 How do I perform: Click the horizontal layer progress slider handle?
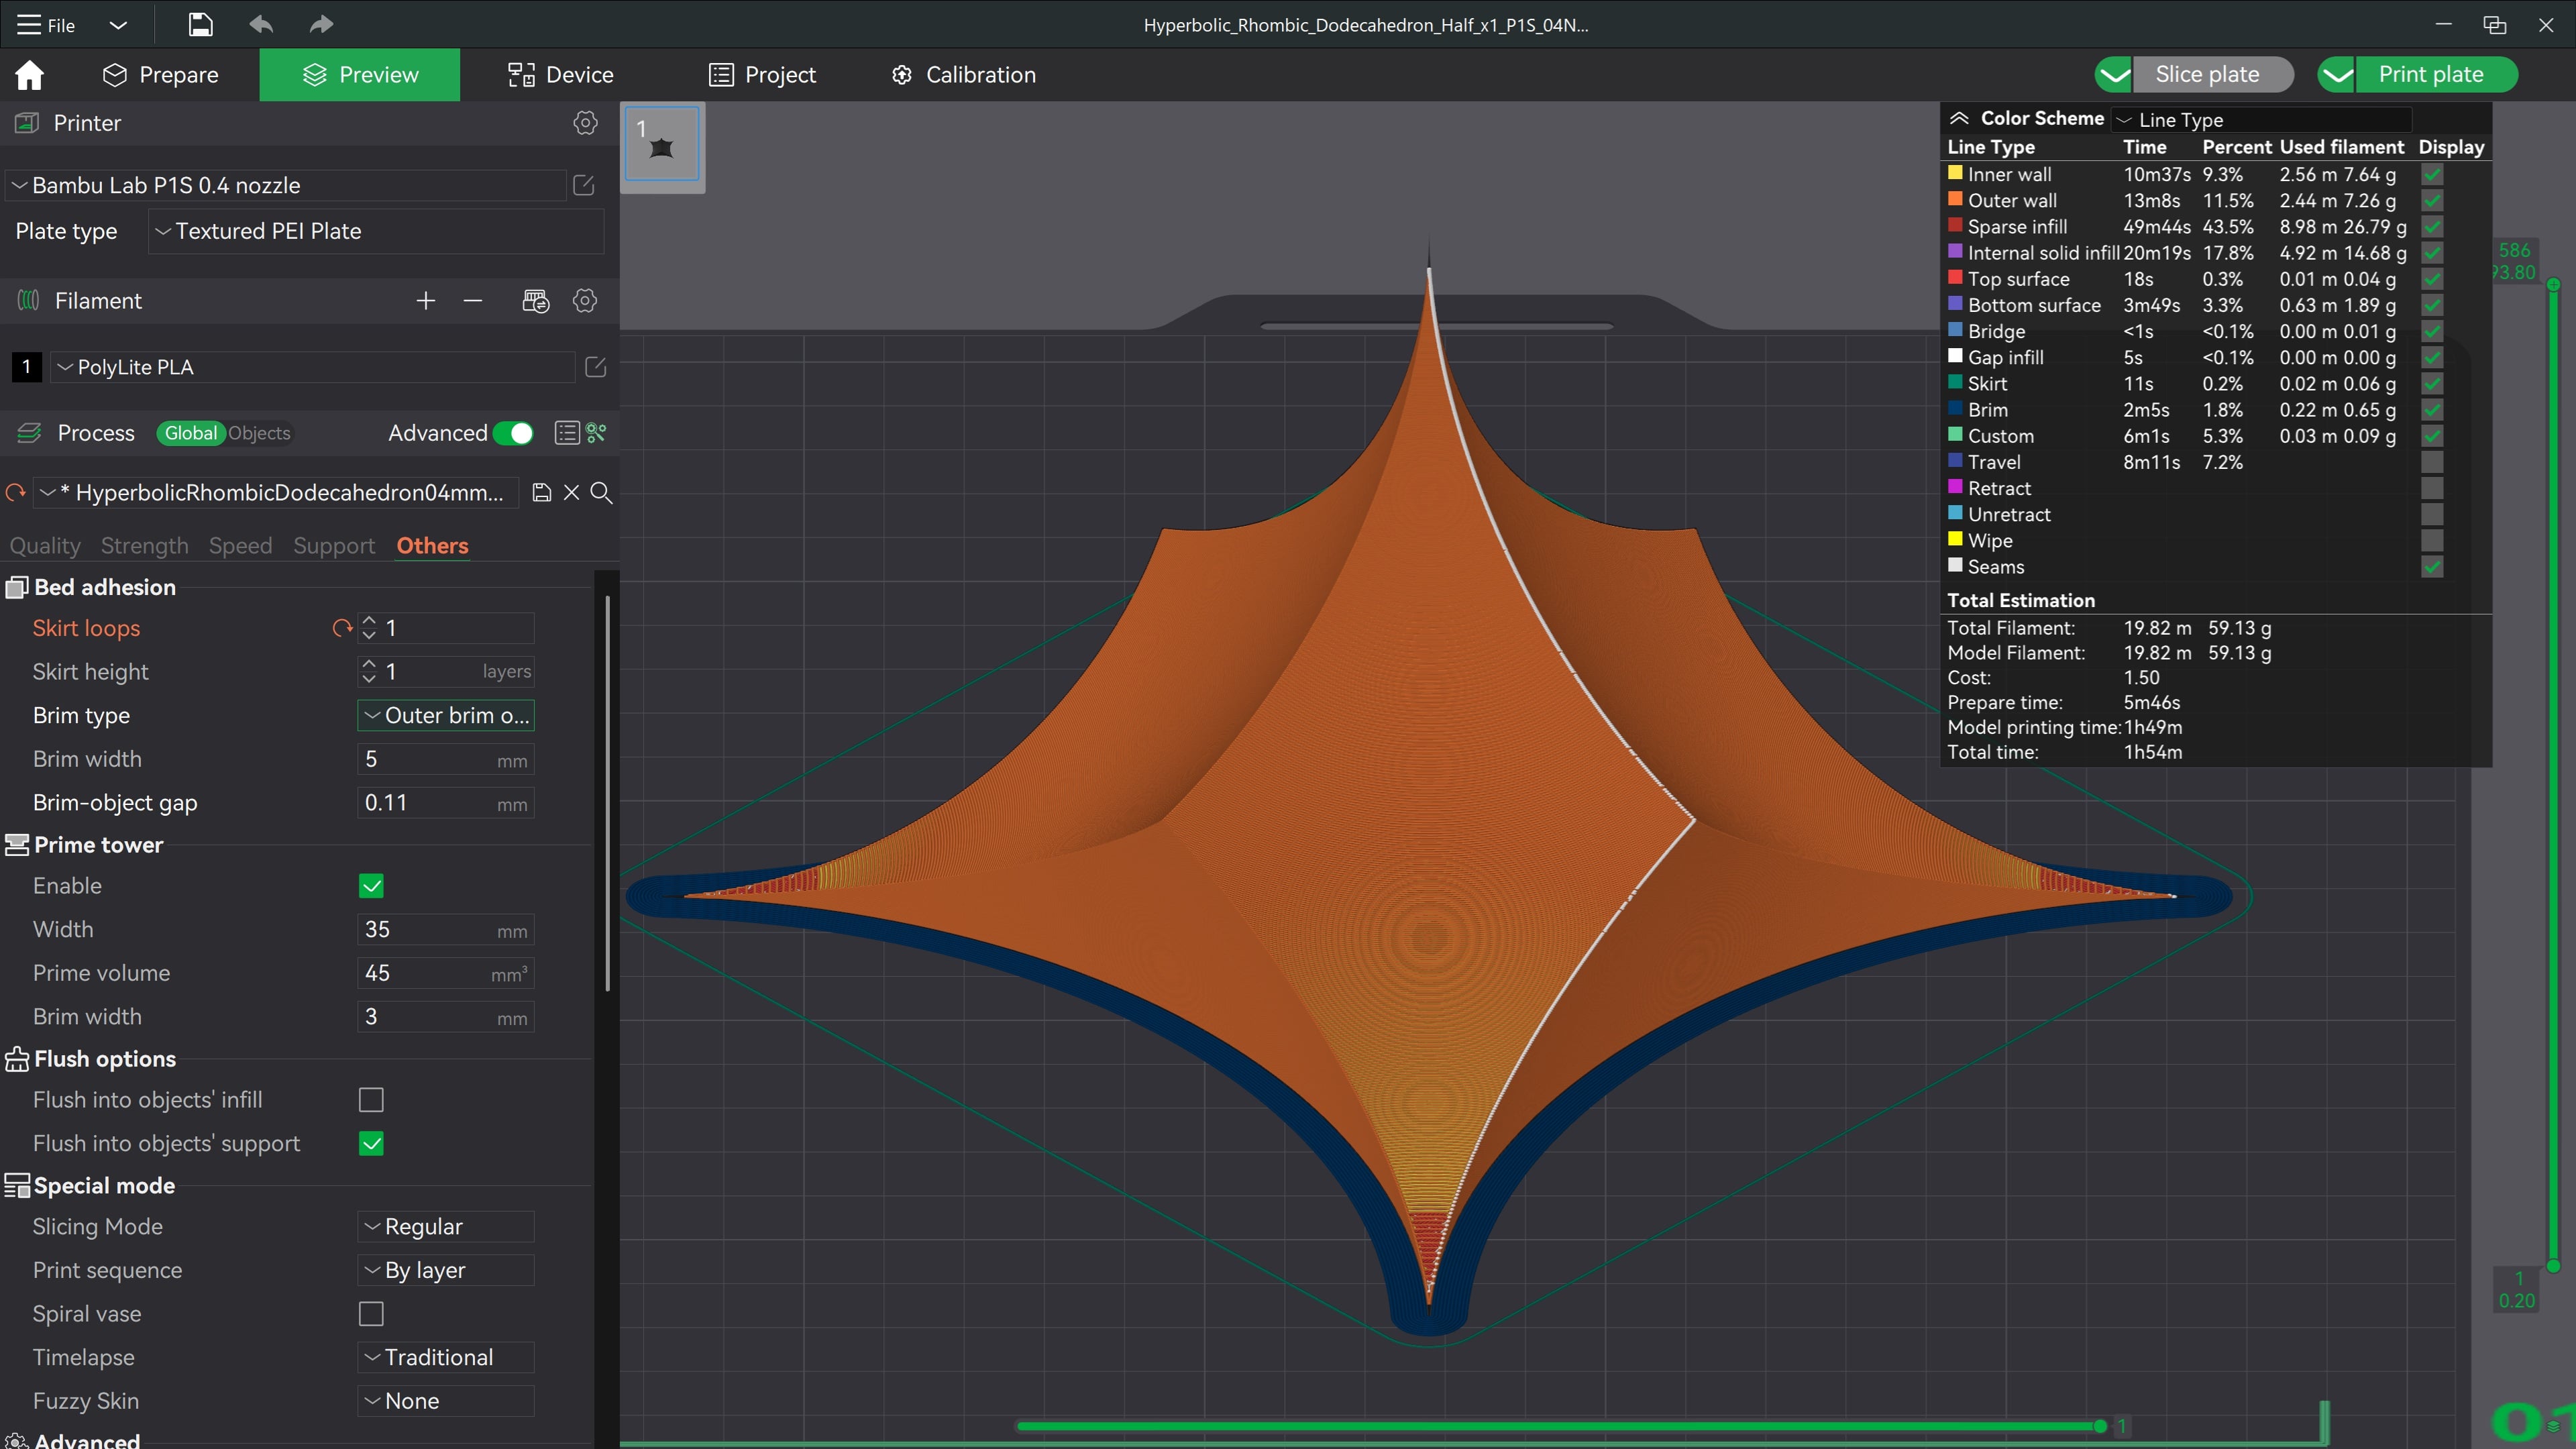tap(2100, 1426)
